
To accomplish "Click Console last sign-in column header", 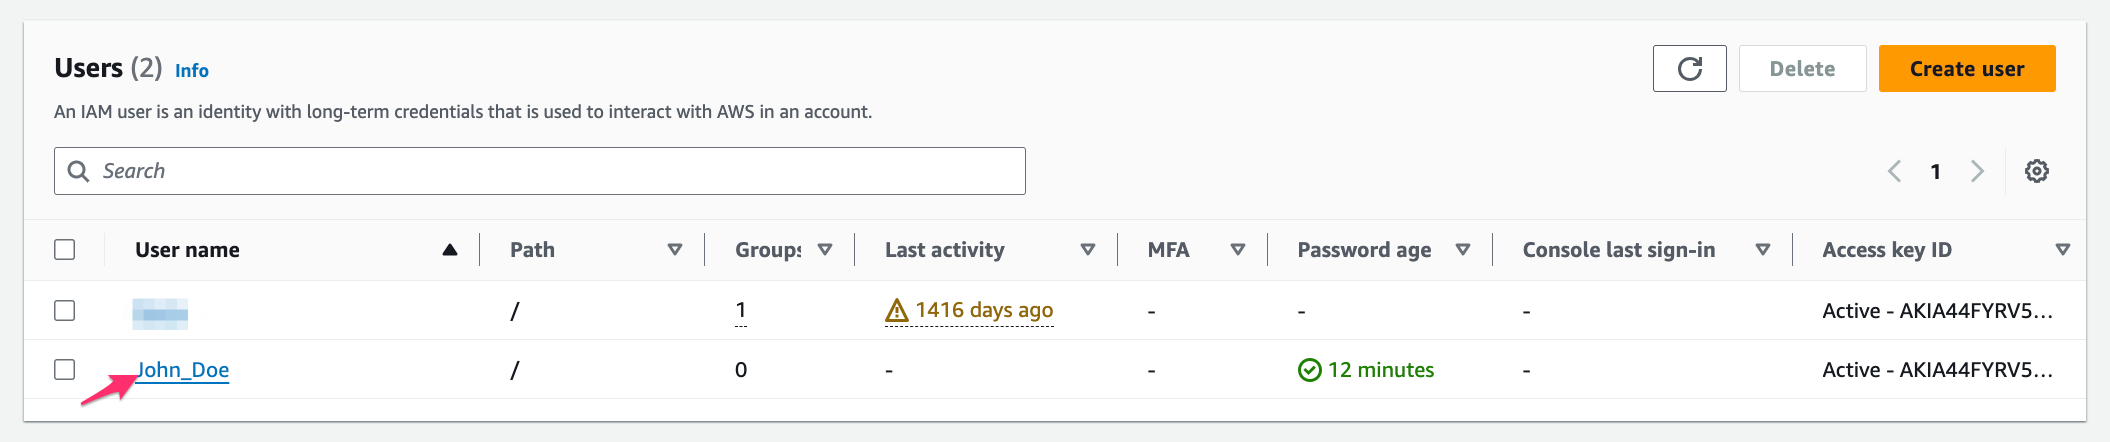I will click(x=1618, y=250).
